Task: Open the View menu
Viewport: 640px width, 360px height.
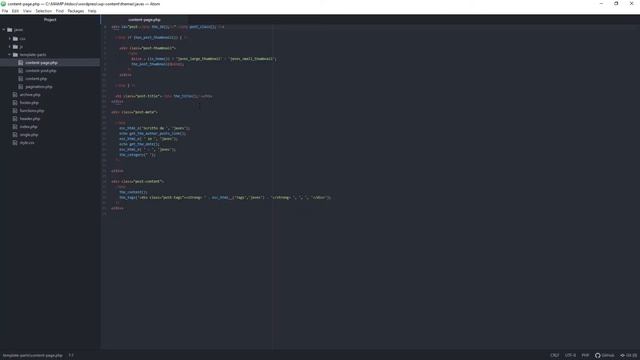Action: (27, 11)
